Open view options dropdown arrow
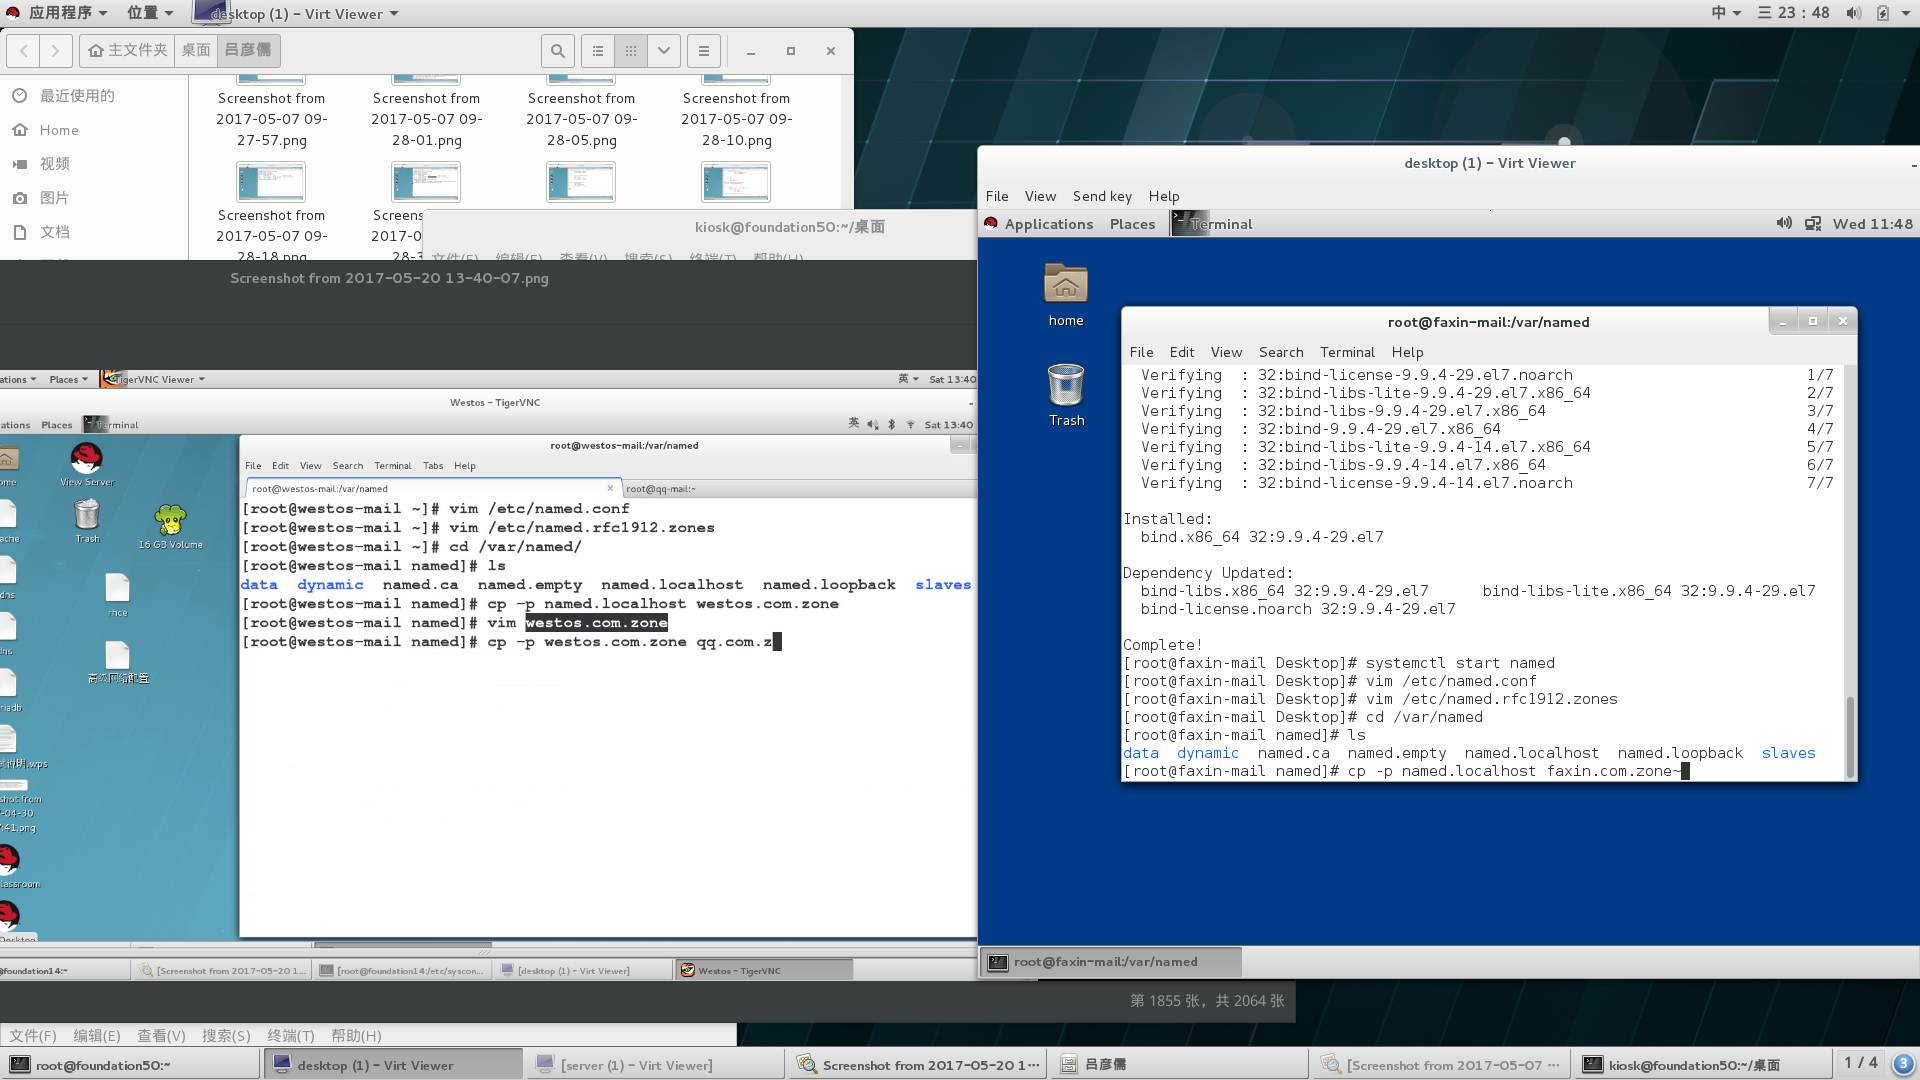Viewport: 1920px width, 1080px height. pyautogui.click(x=664, y=50)
